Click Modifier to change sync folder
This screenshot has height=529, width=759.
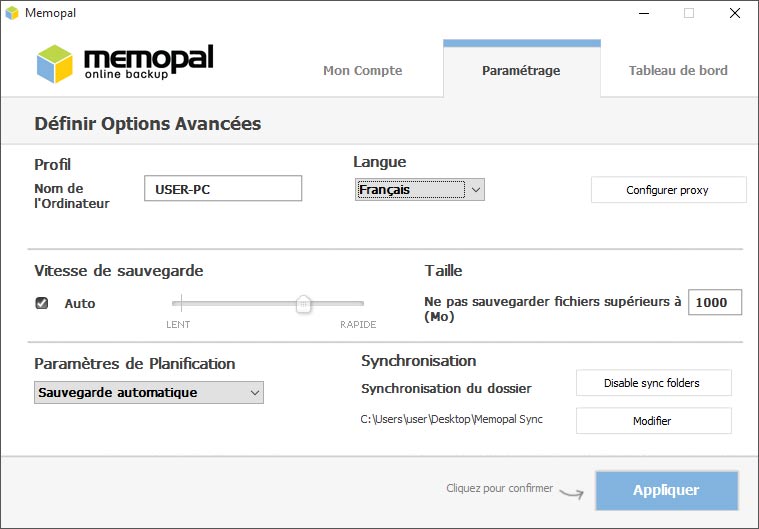653,421
